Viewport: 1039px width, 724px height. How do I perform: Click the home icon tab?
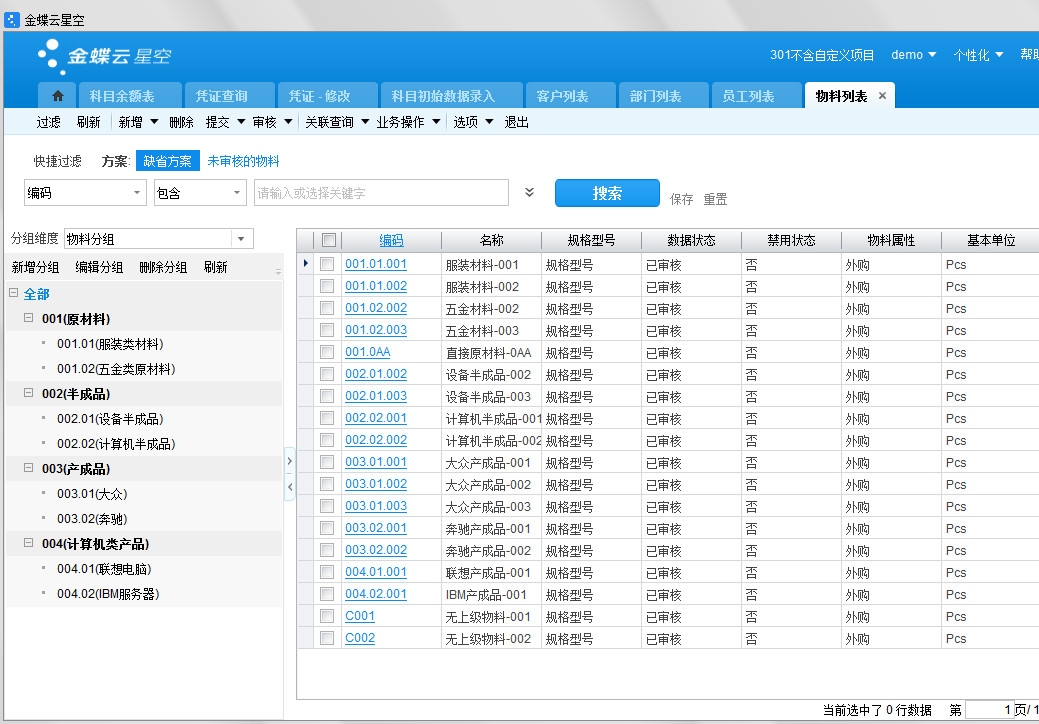tap(57, 96)
